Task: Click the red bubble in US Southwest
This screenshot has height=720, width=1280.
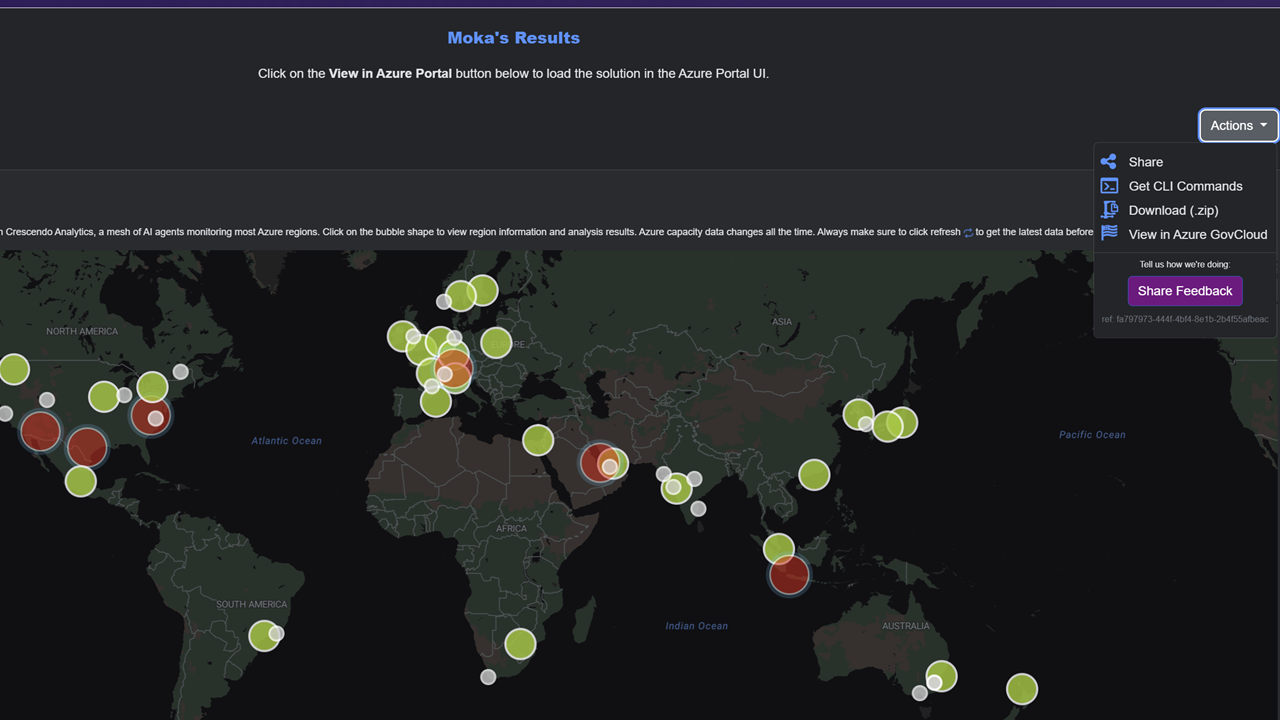Action: pos(41,431)
